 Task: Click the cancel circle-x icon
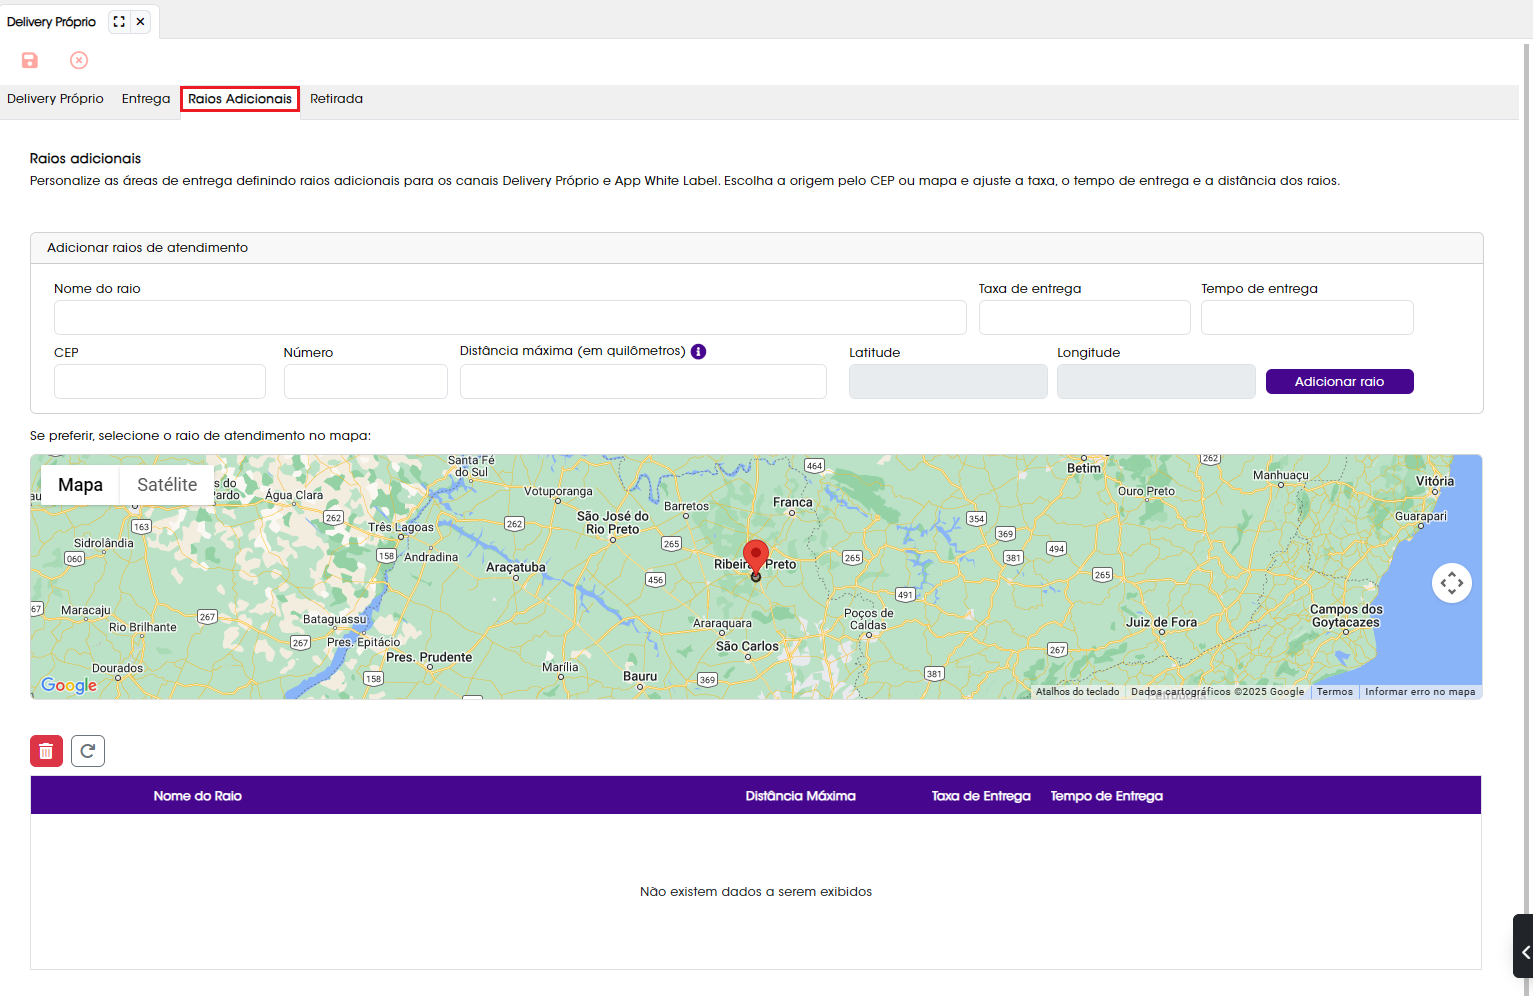click(x=79, y=60)
